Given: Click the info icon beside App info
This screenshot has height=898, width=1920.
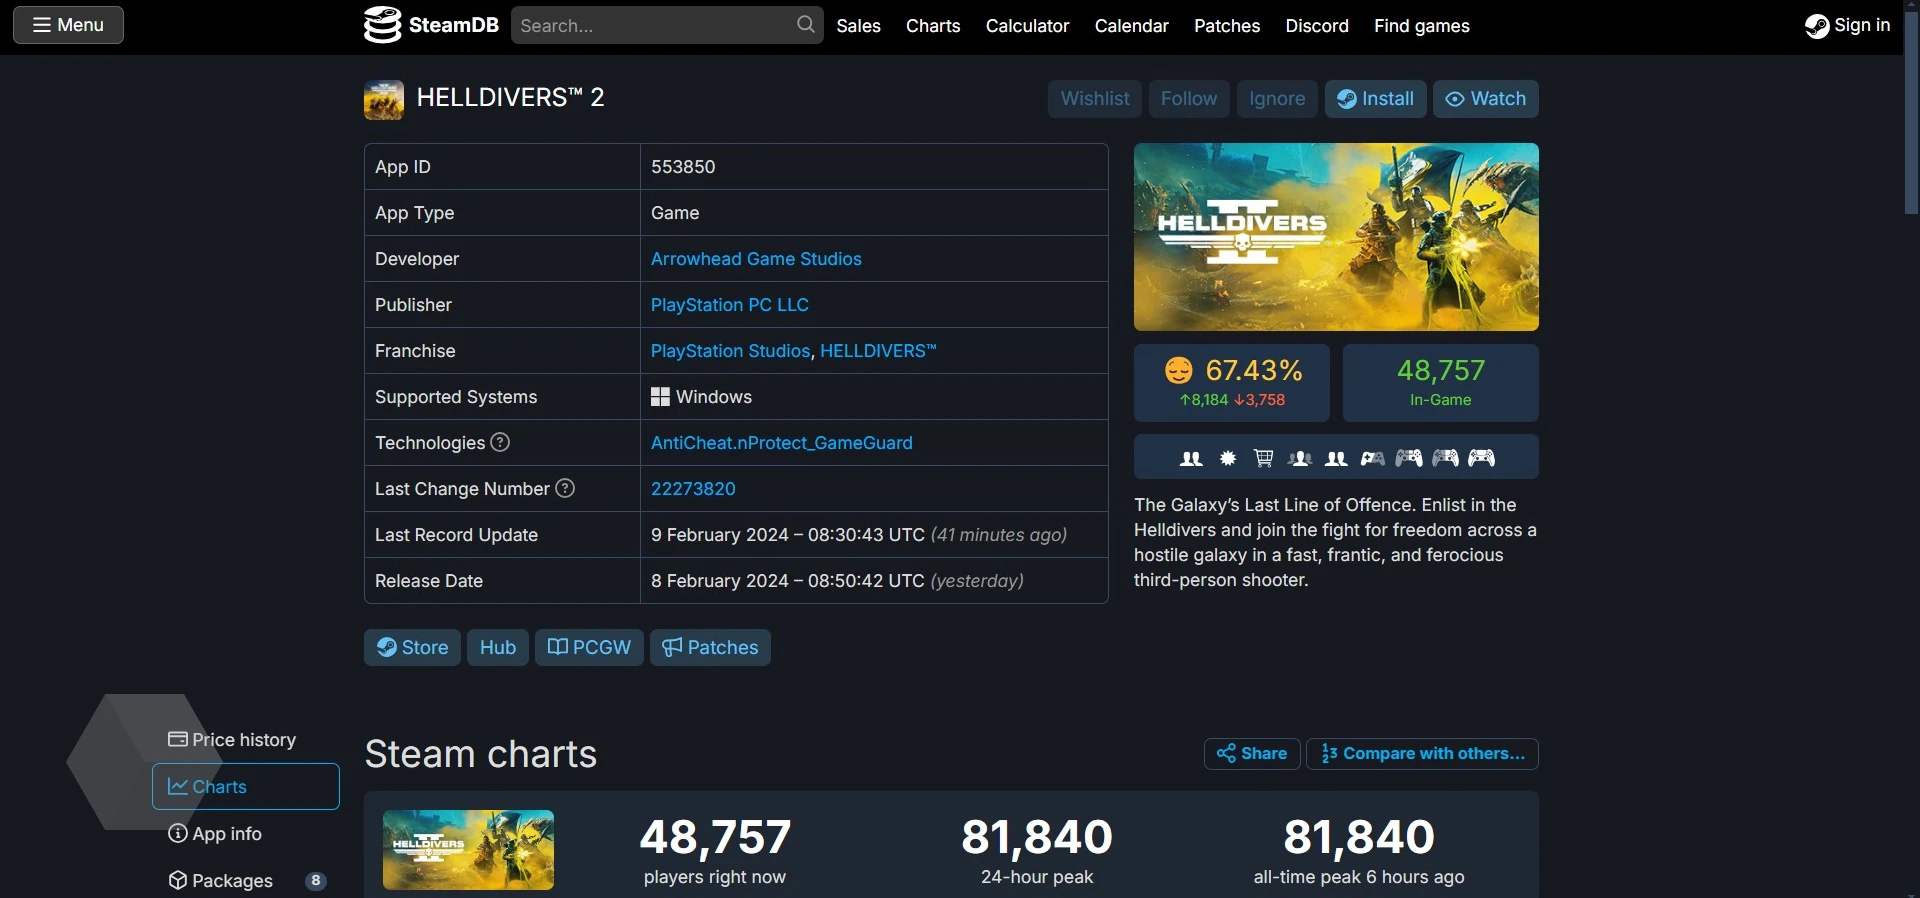Looking at the screenshot, I should [x=178, y=833].
